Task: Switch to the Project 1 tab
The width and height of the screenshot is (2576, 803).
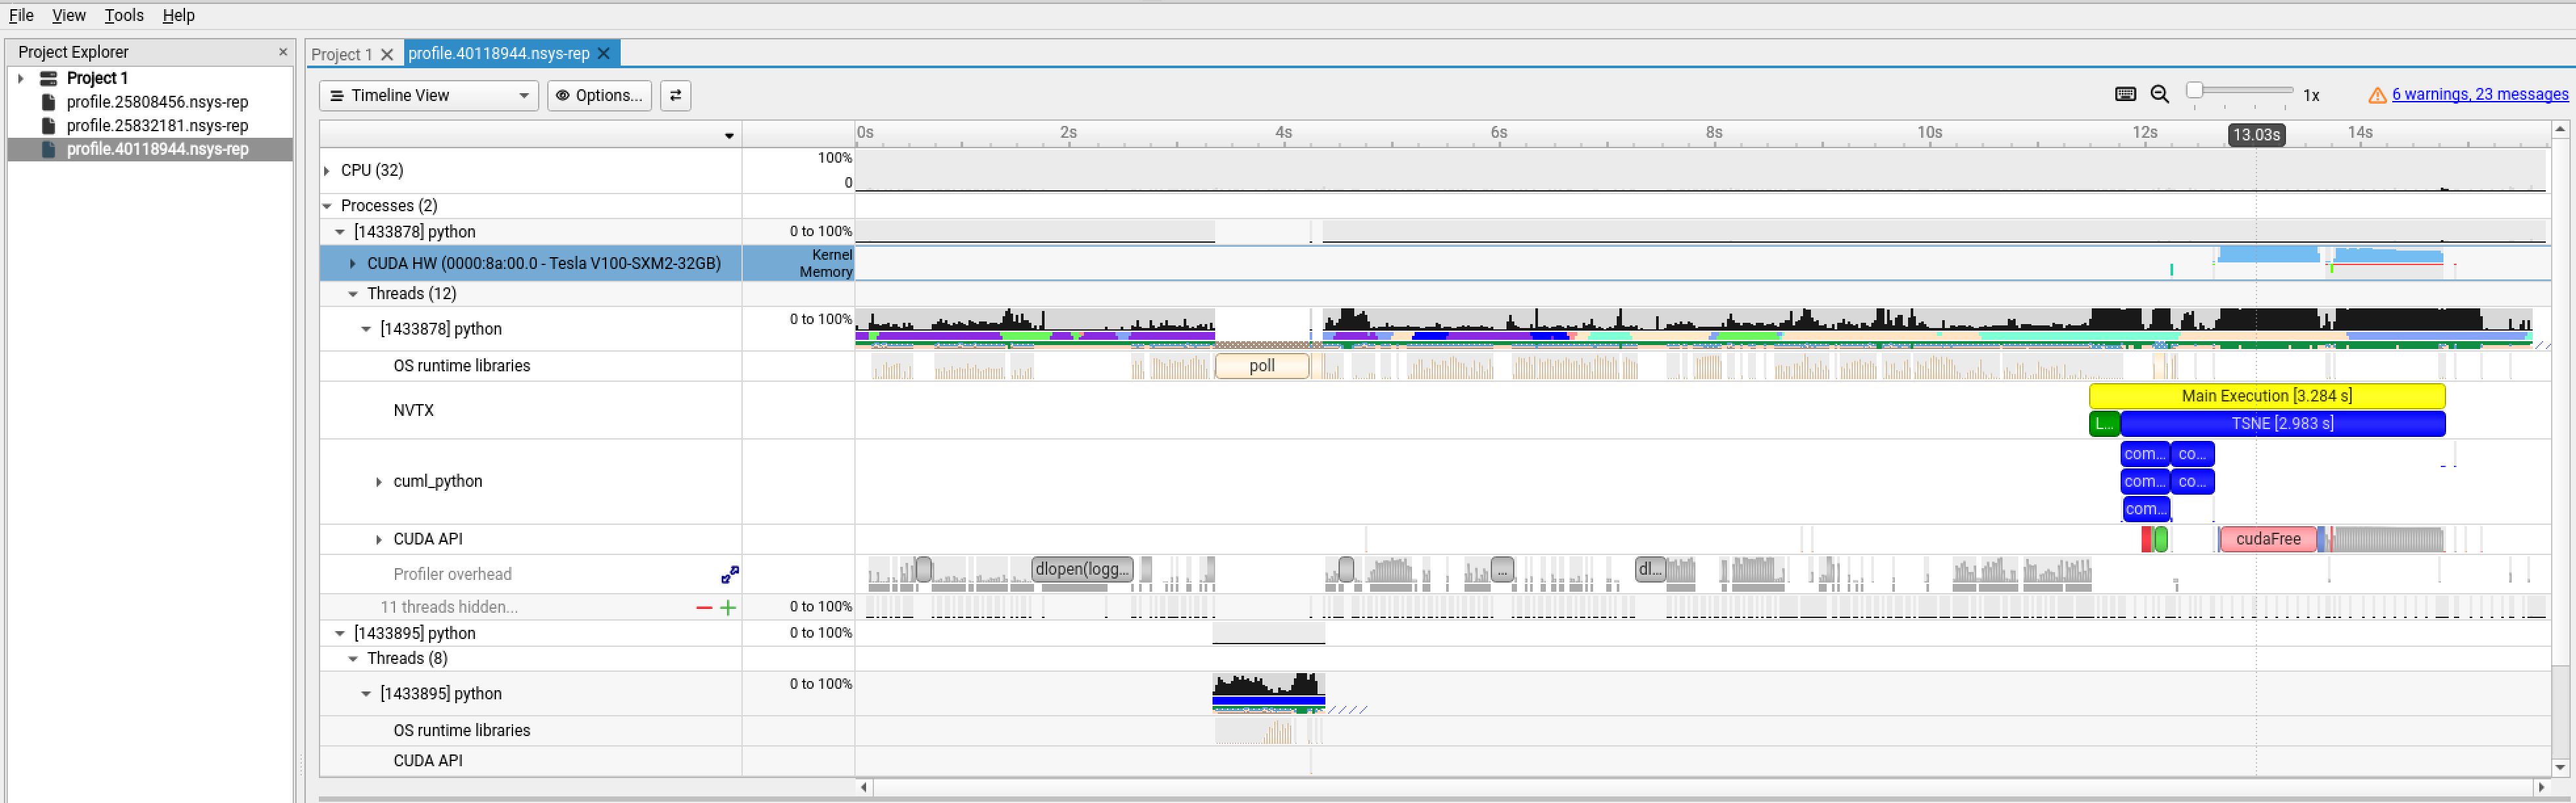Action: 341,54
